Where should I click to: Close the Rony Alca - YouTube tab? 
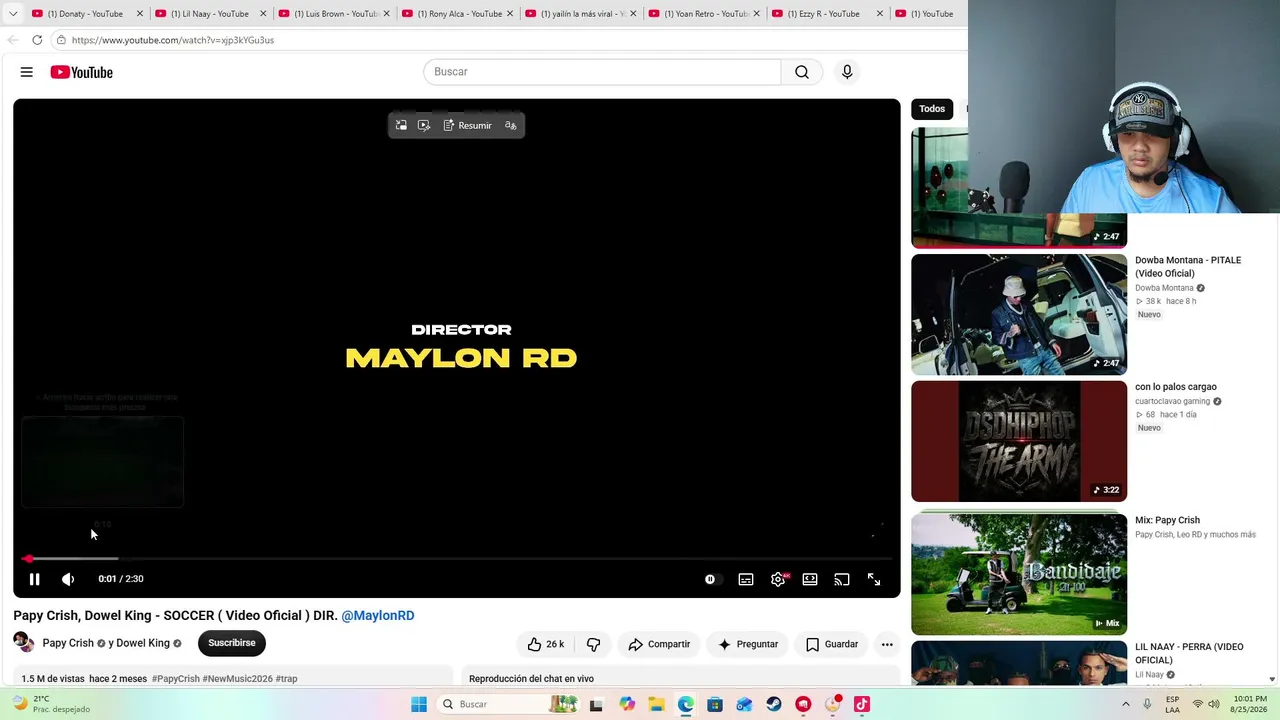[510, 14]
